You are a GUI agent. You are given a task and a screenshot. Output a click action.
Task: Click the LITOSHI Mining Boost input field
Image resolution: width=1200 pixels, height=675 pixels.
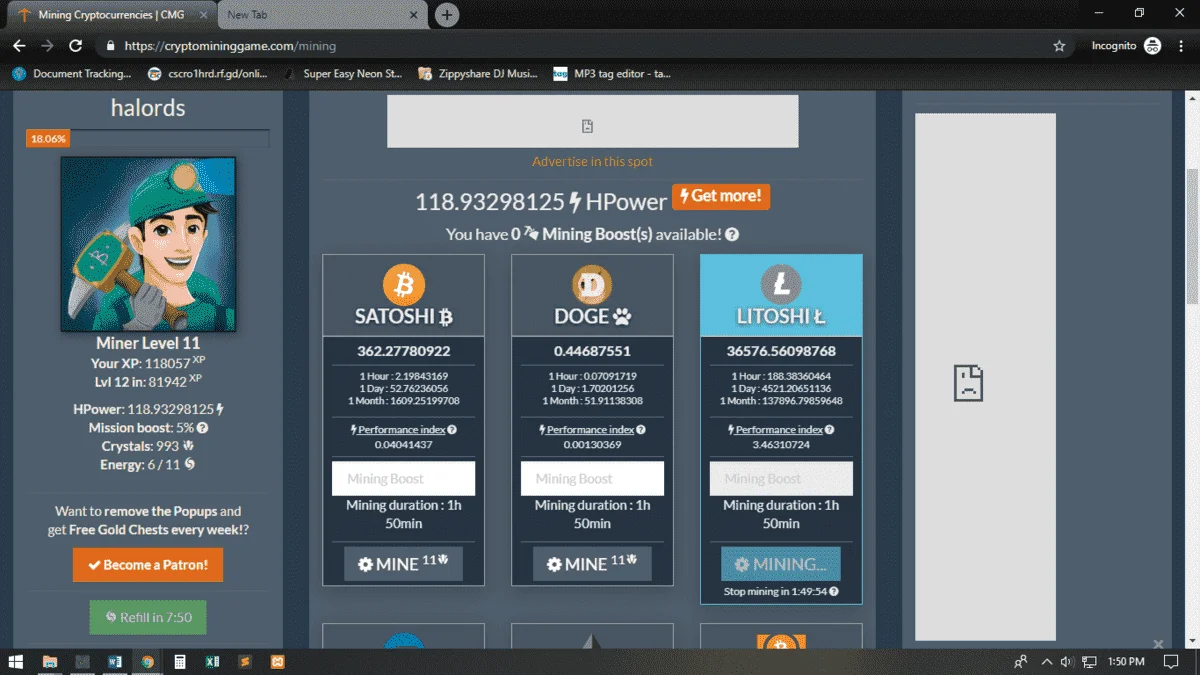(x=781, y=478)
